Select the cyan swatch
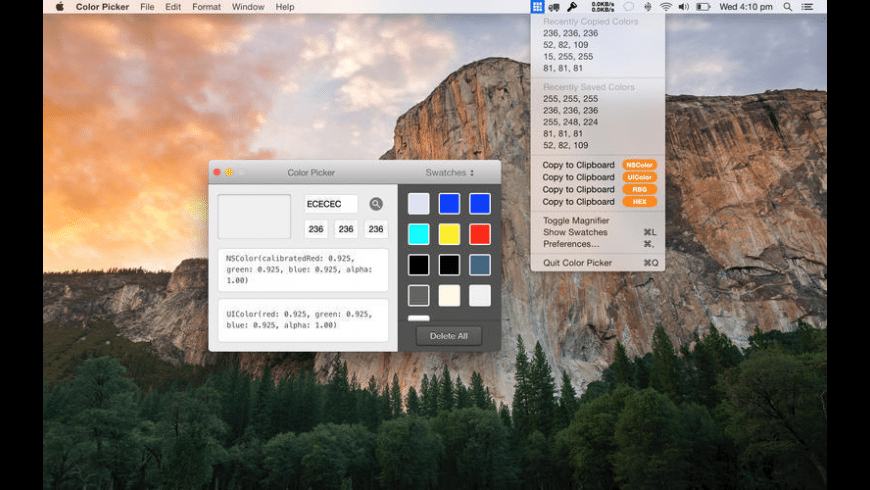Image resolution: width=870 pixels, height=490 pixels. point(418,234)
